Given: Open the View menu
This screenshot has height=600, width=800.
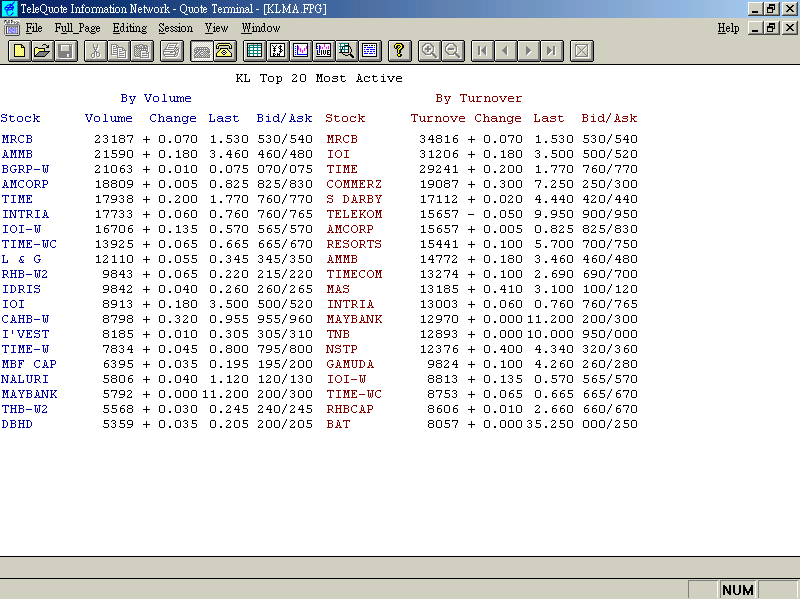Looking at the screenshot, I should click(216, 28).
